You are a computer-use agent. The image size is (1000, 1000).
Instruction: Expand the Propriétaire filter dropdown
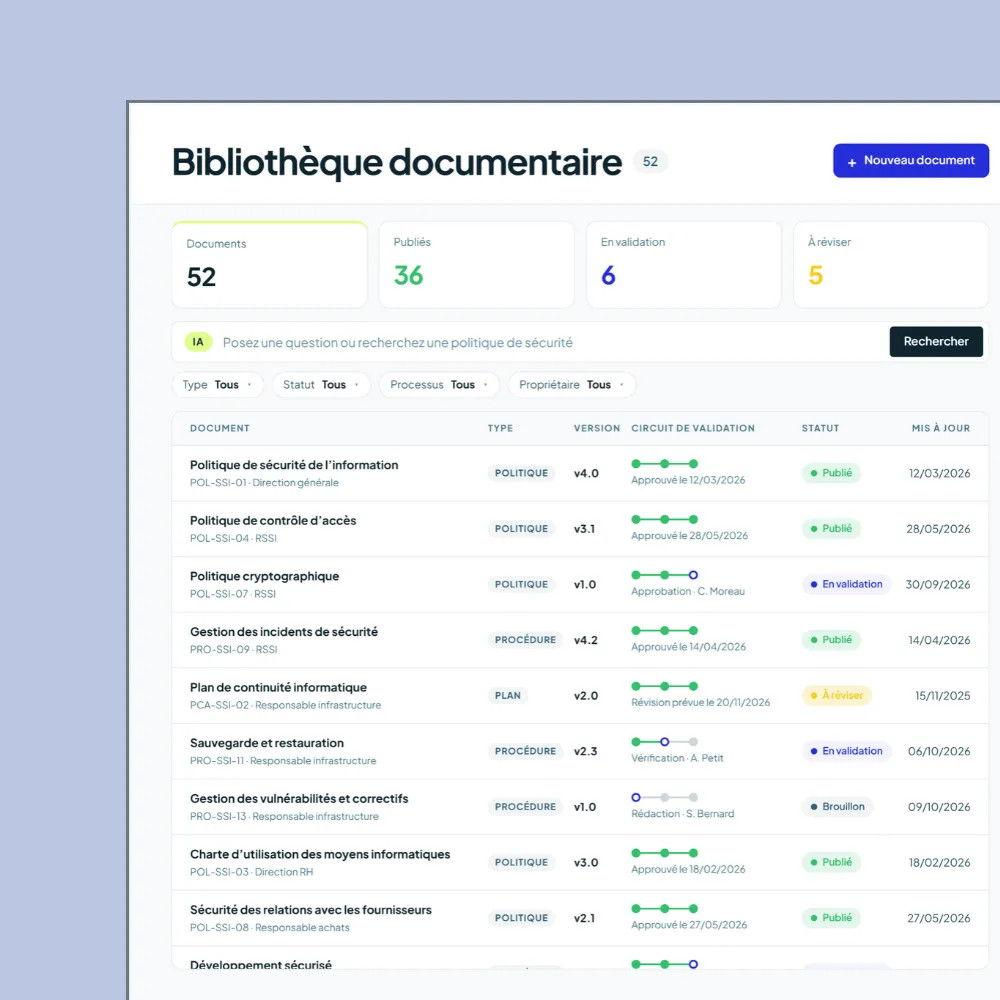tap(571, 385)
